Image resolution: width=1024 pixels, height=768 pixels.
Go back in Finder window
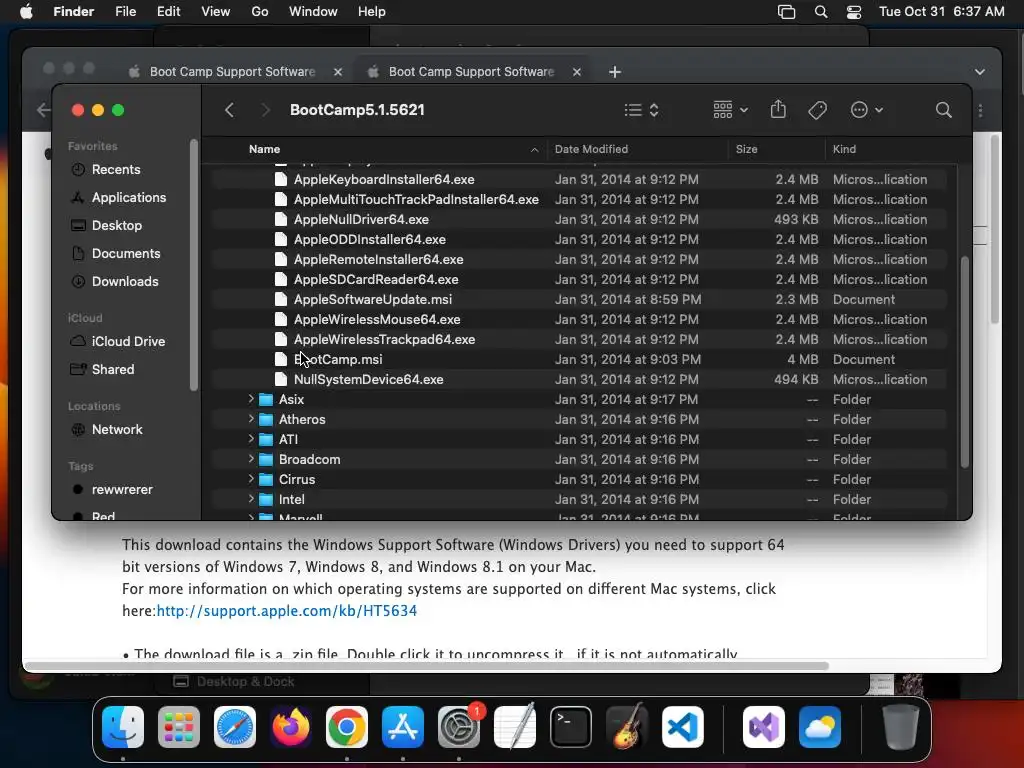[x=229, y=110]
